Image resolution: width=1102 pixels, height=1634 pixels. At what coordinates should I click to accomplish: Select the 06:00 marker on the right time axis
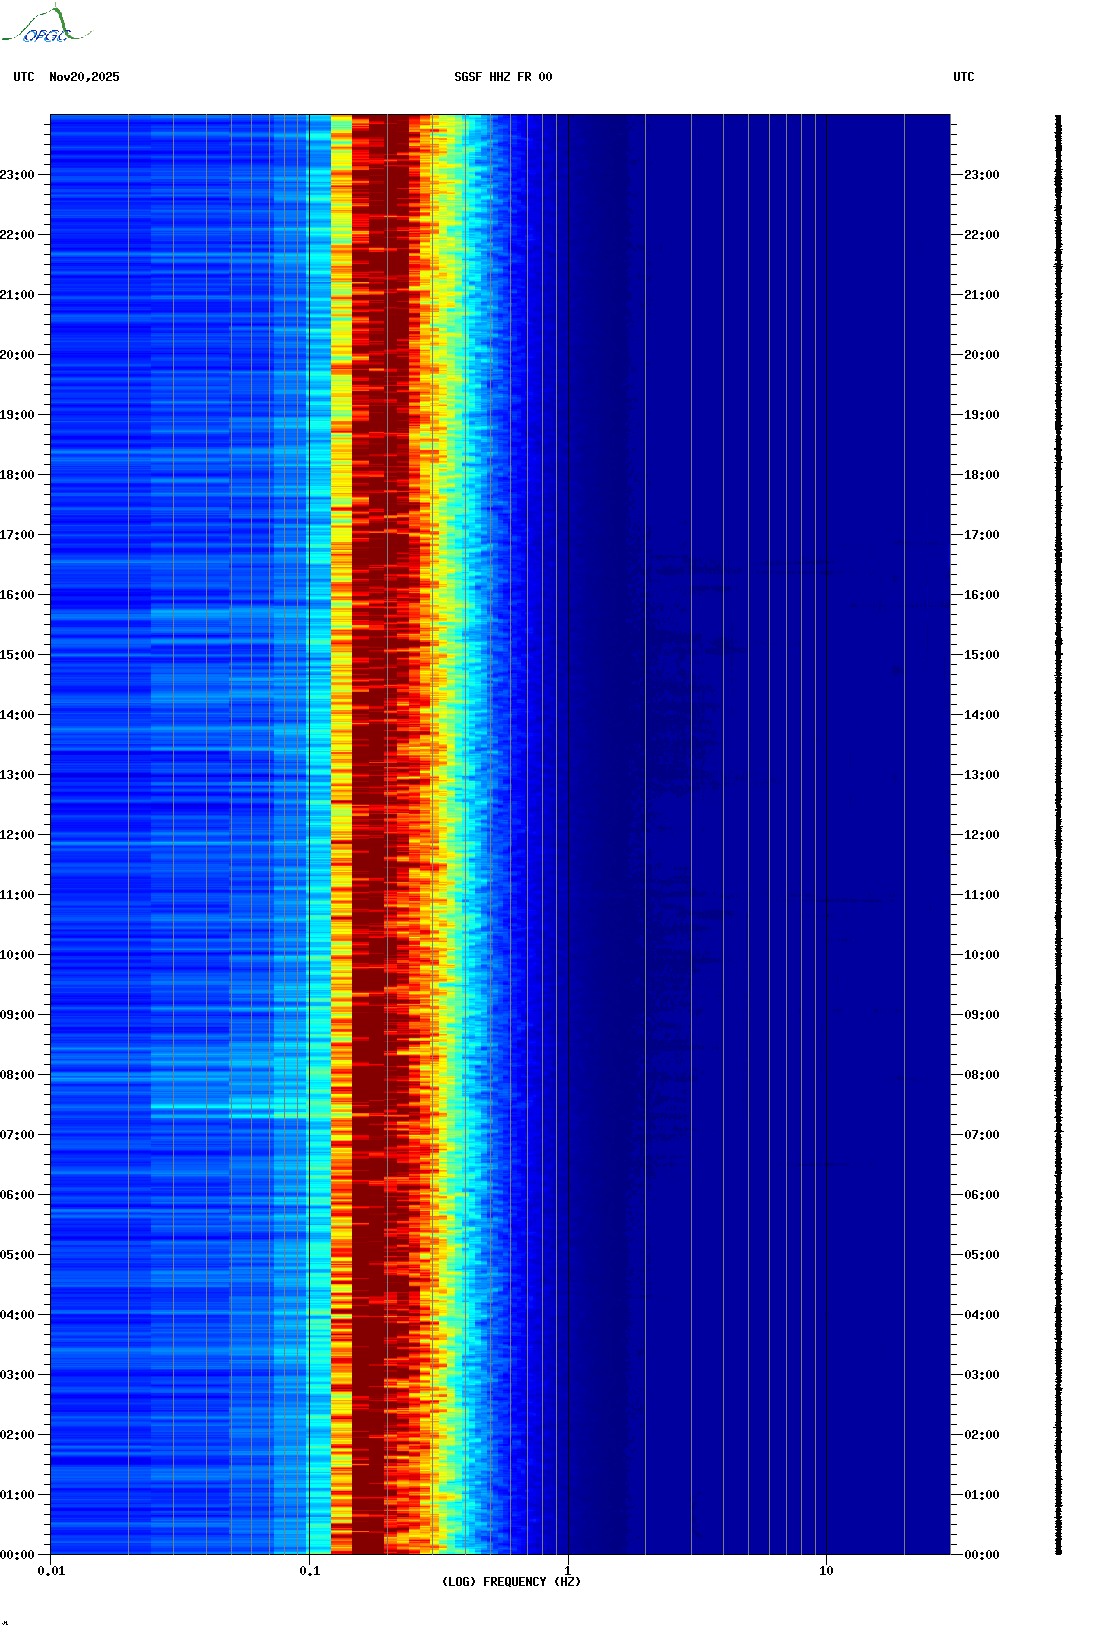981,1195
